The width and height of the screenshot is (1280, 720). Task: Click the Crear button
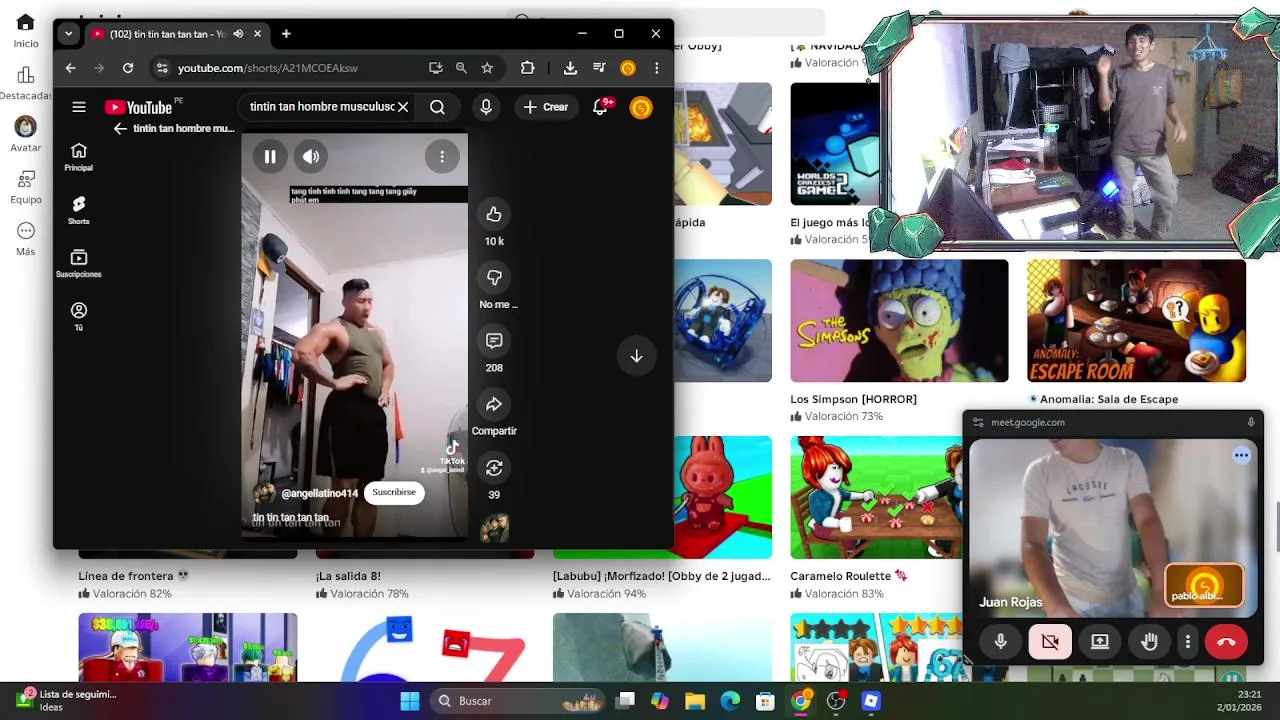pyautogui.click(x=545, y=107)
